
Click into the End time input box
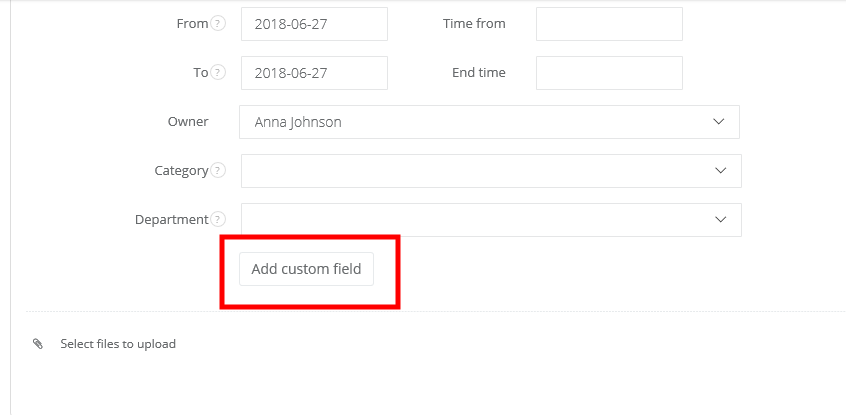(609, 73)
